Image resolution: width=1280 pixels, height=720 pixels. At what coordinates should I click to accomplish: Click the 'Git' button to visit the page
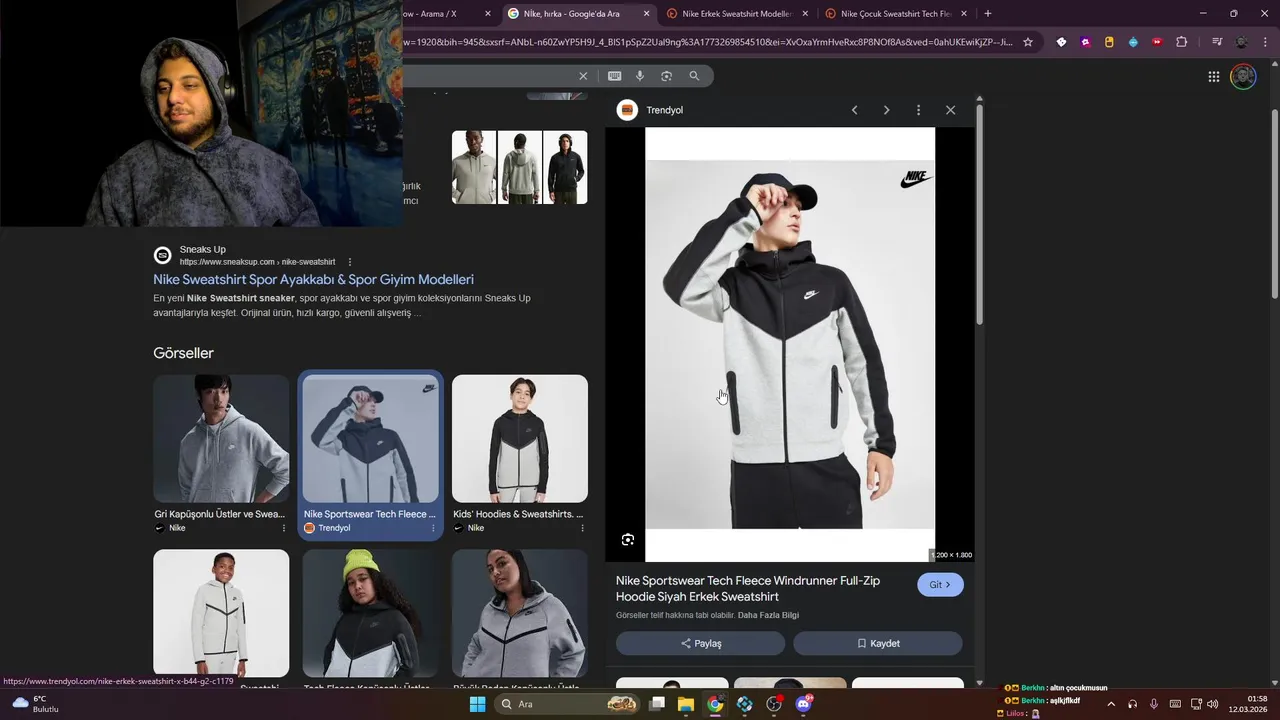pyautogui.click(x=940, y=585)
